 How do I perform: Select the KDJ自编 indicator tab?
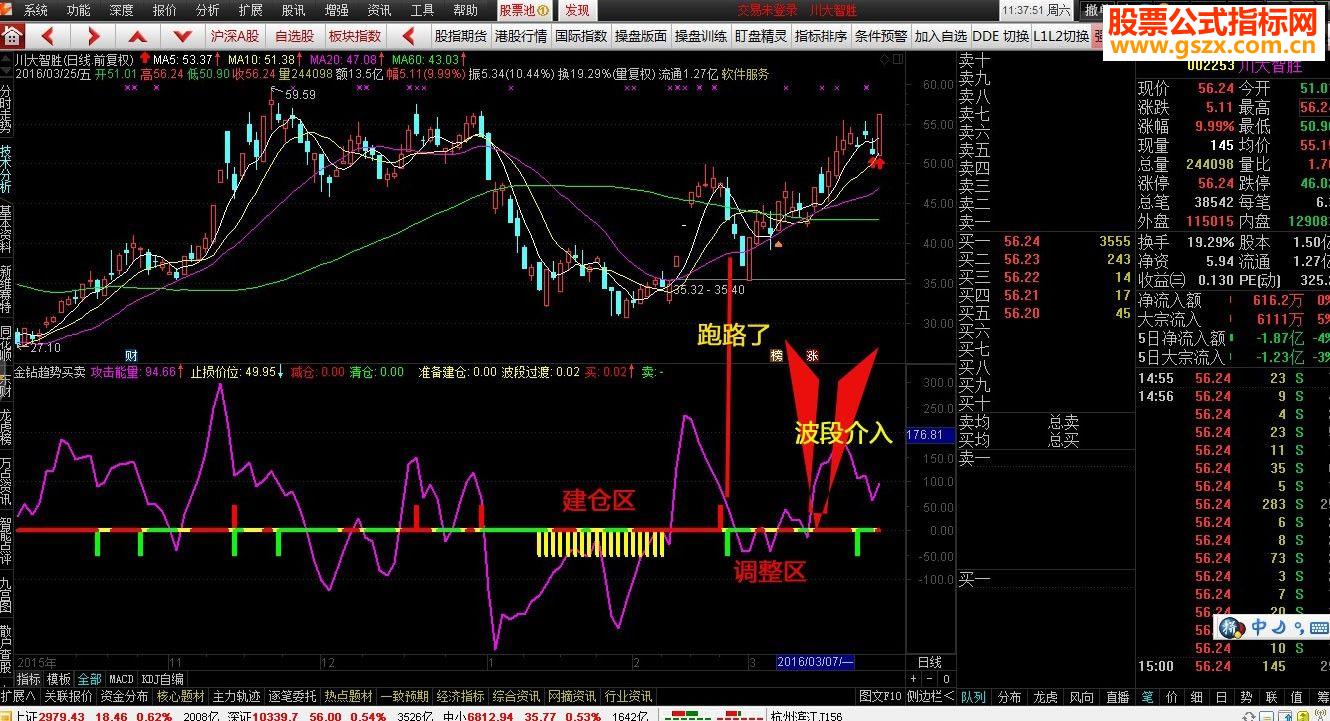[162, 679]
